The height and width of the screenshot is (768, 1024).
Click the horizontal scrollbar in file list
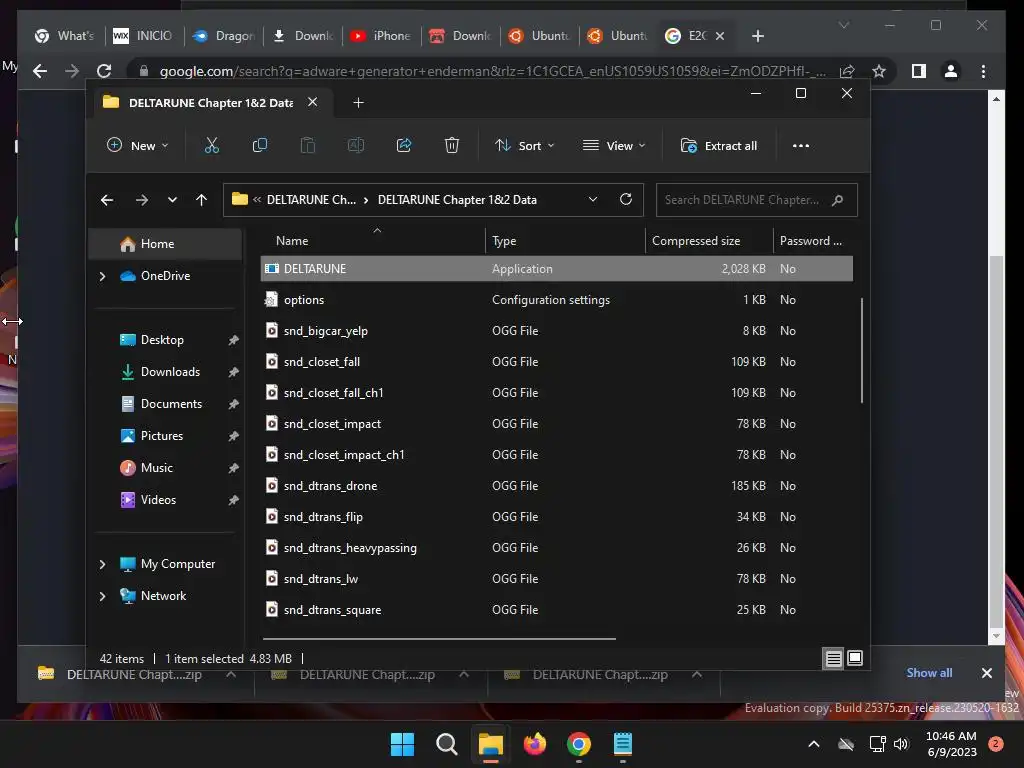pyautogui.click(x=439, y=638)
